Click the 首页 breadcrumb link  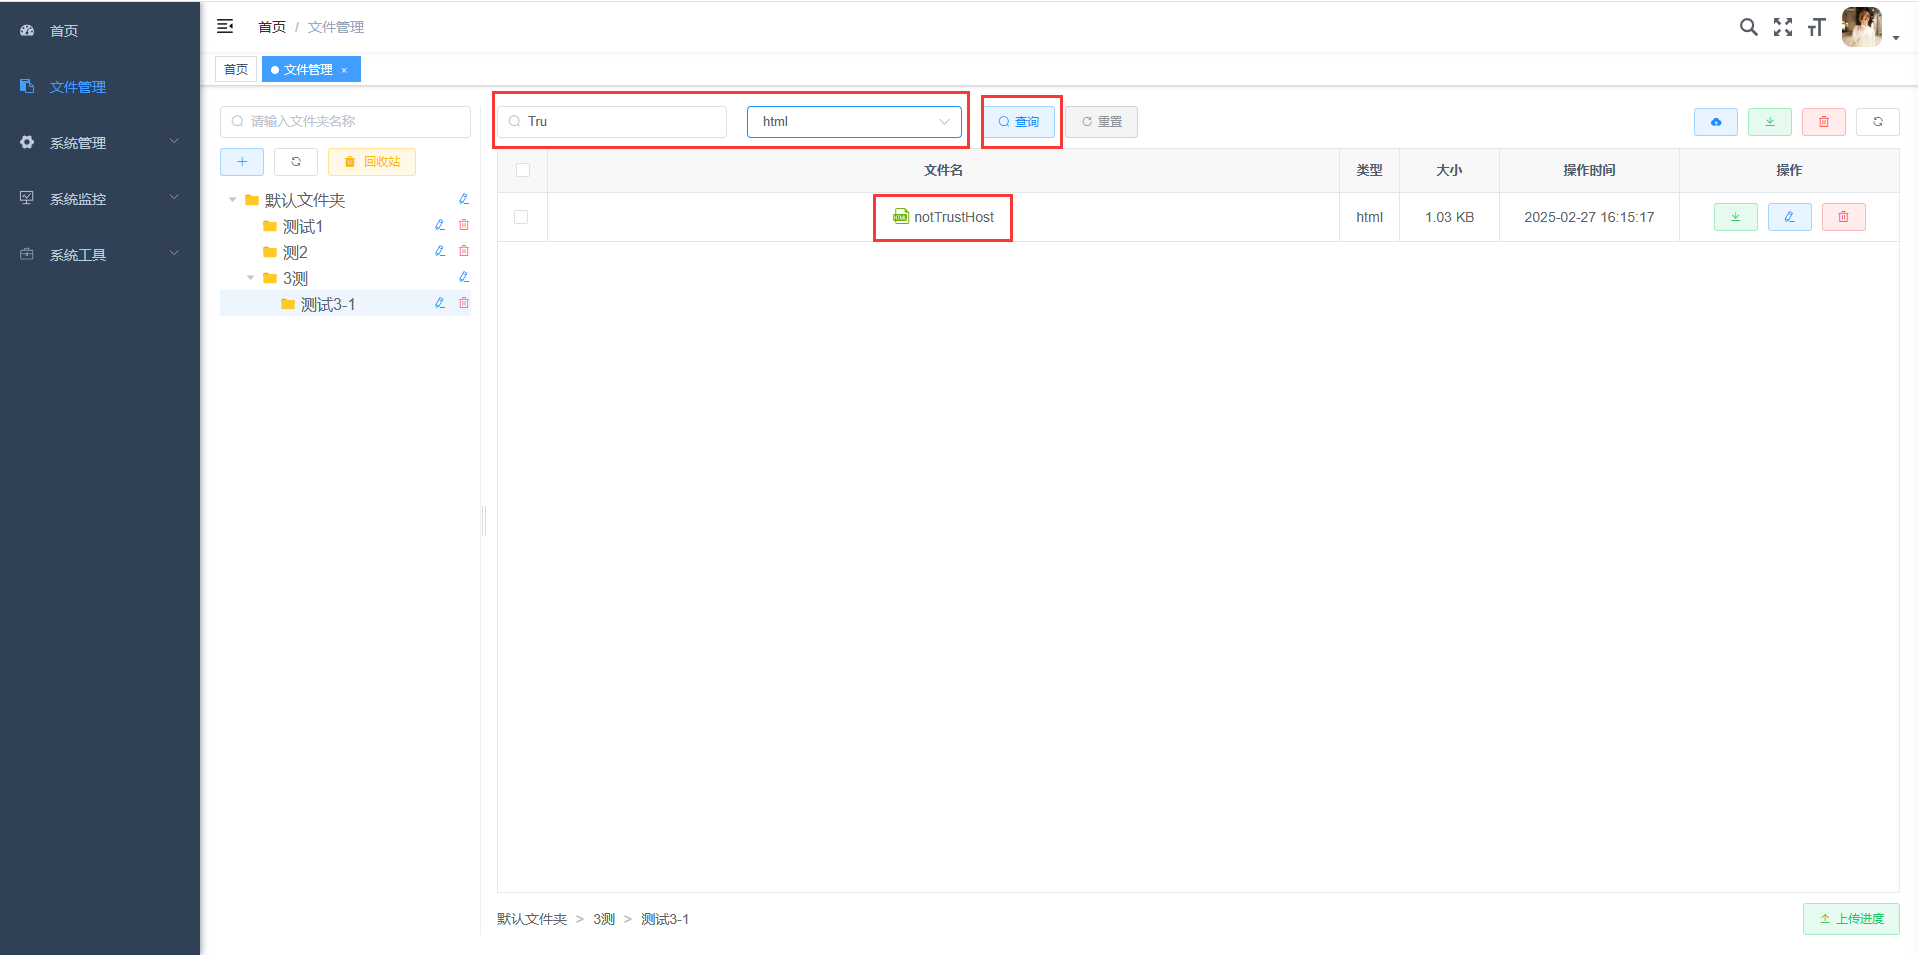(272, 27)
